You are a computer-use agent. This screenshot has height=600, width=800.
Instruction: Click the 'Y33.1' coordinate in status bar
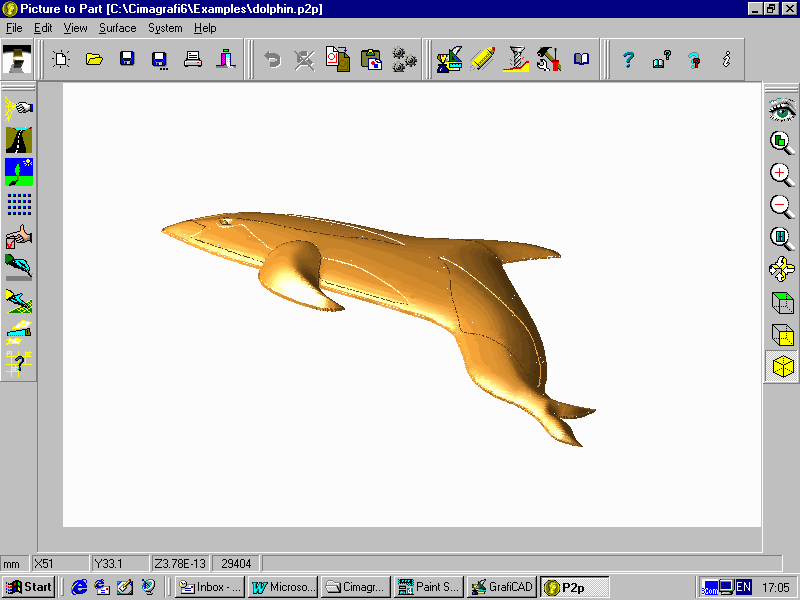click(x=120, y=564)
